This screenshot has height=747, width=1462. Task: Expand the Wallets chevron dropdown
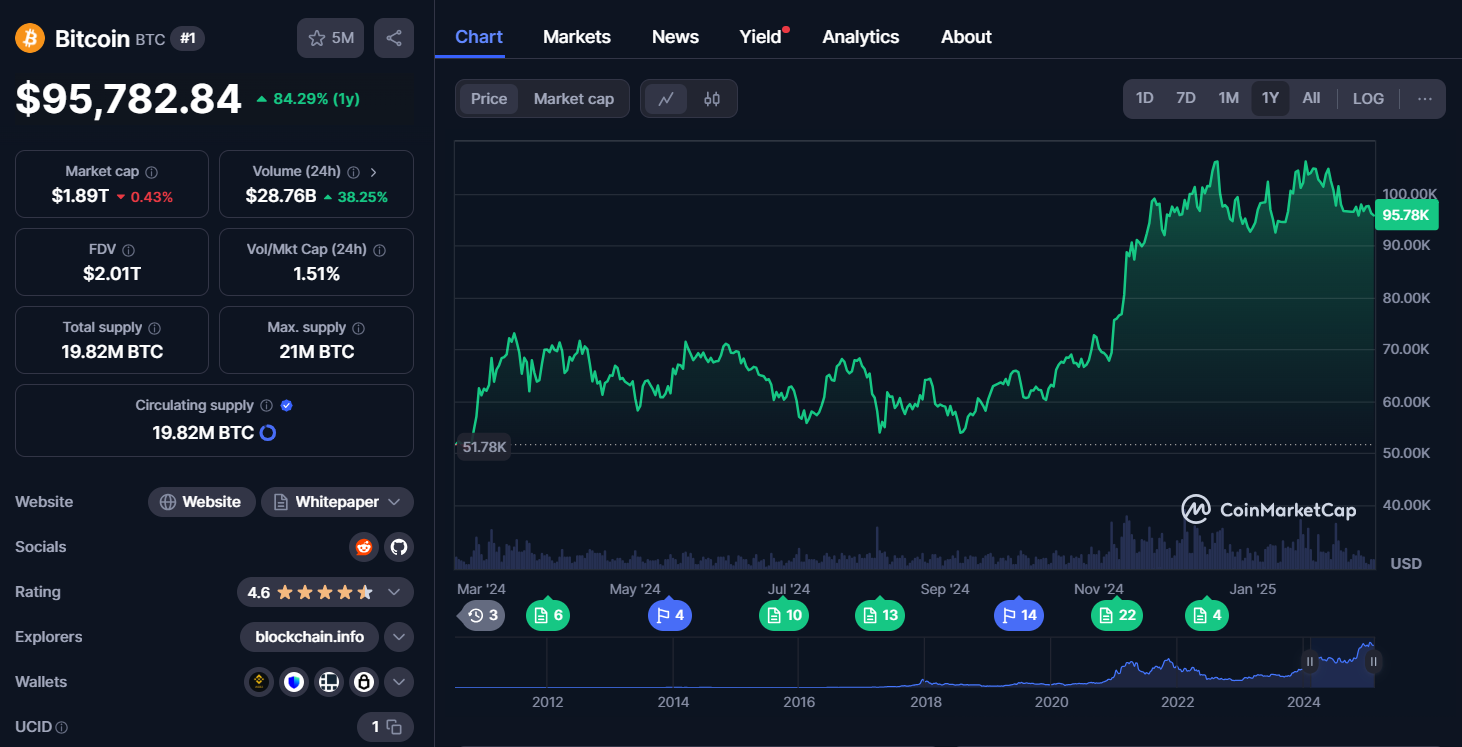click(x=399, y=682)
